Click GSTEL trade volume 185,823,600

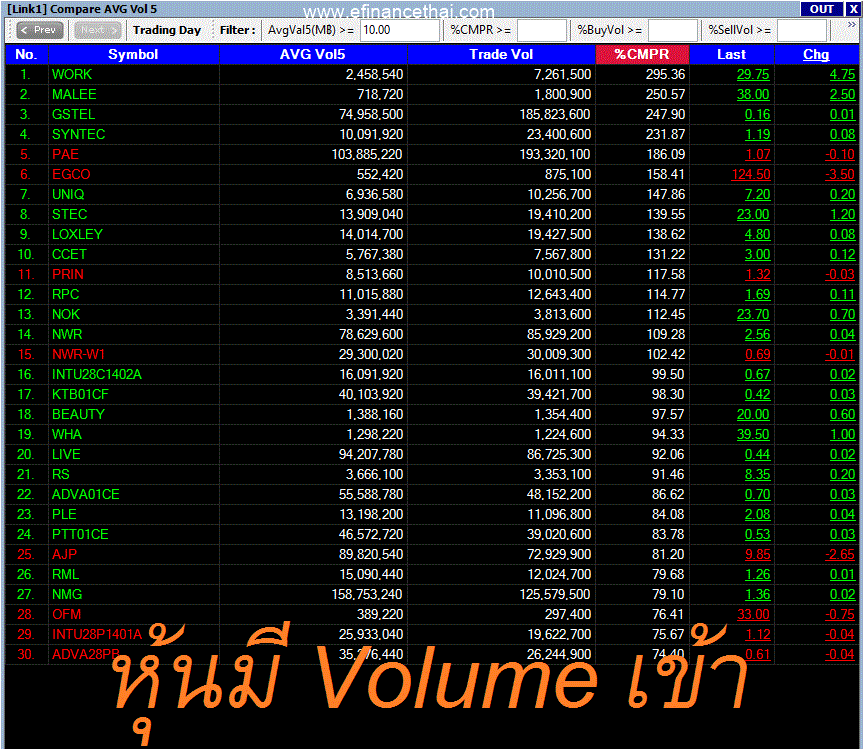coord(555,114)
